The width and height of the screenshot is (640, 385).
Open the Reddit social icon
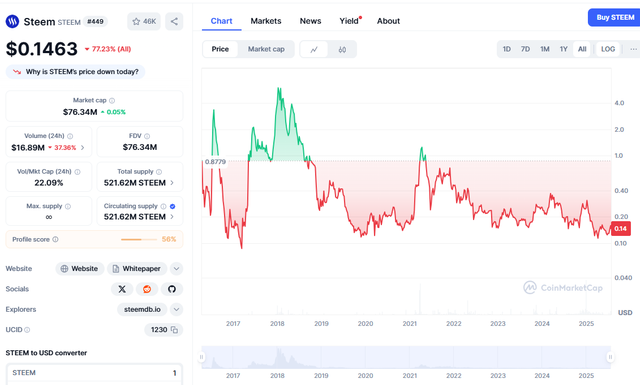(x=147, y=289)
